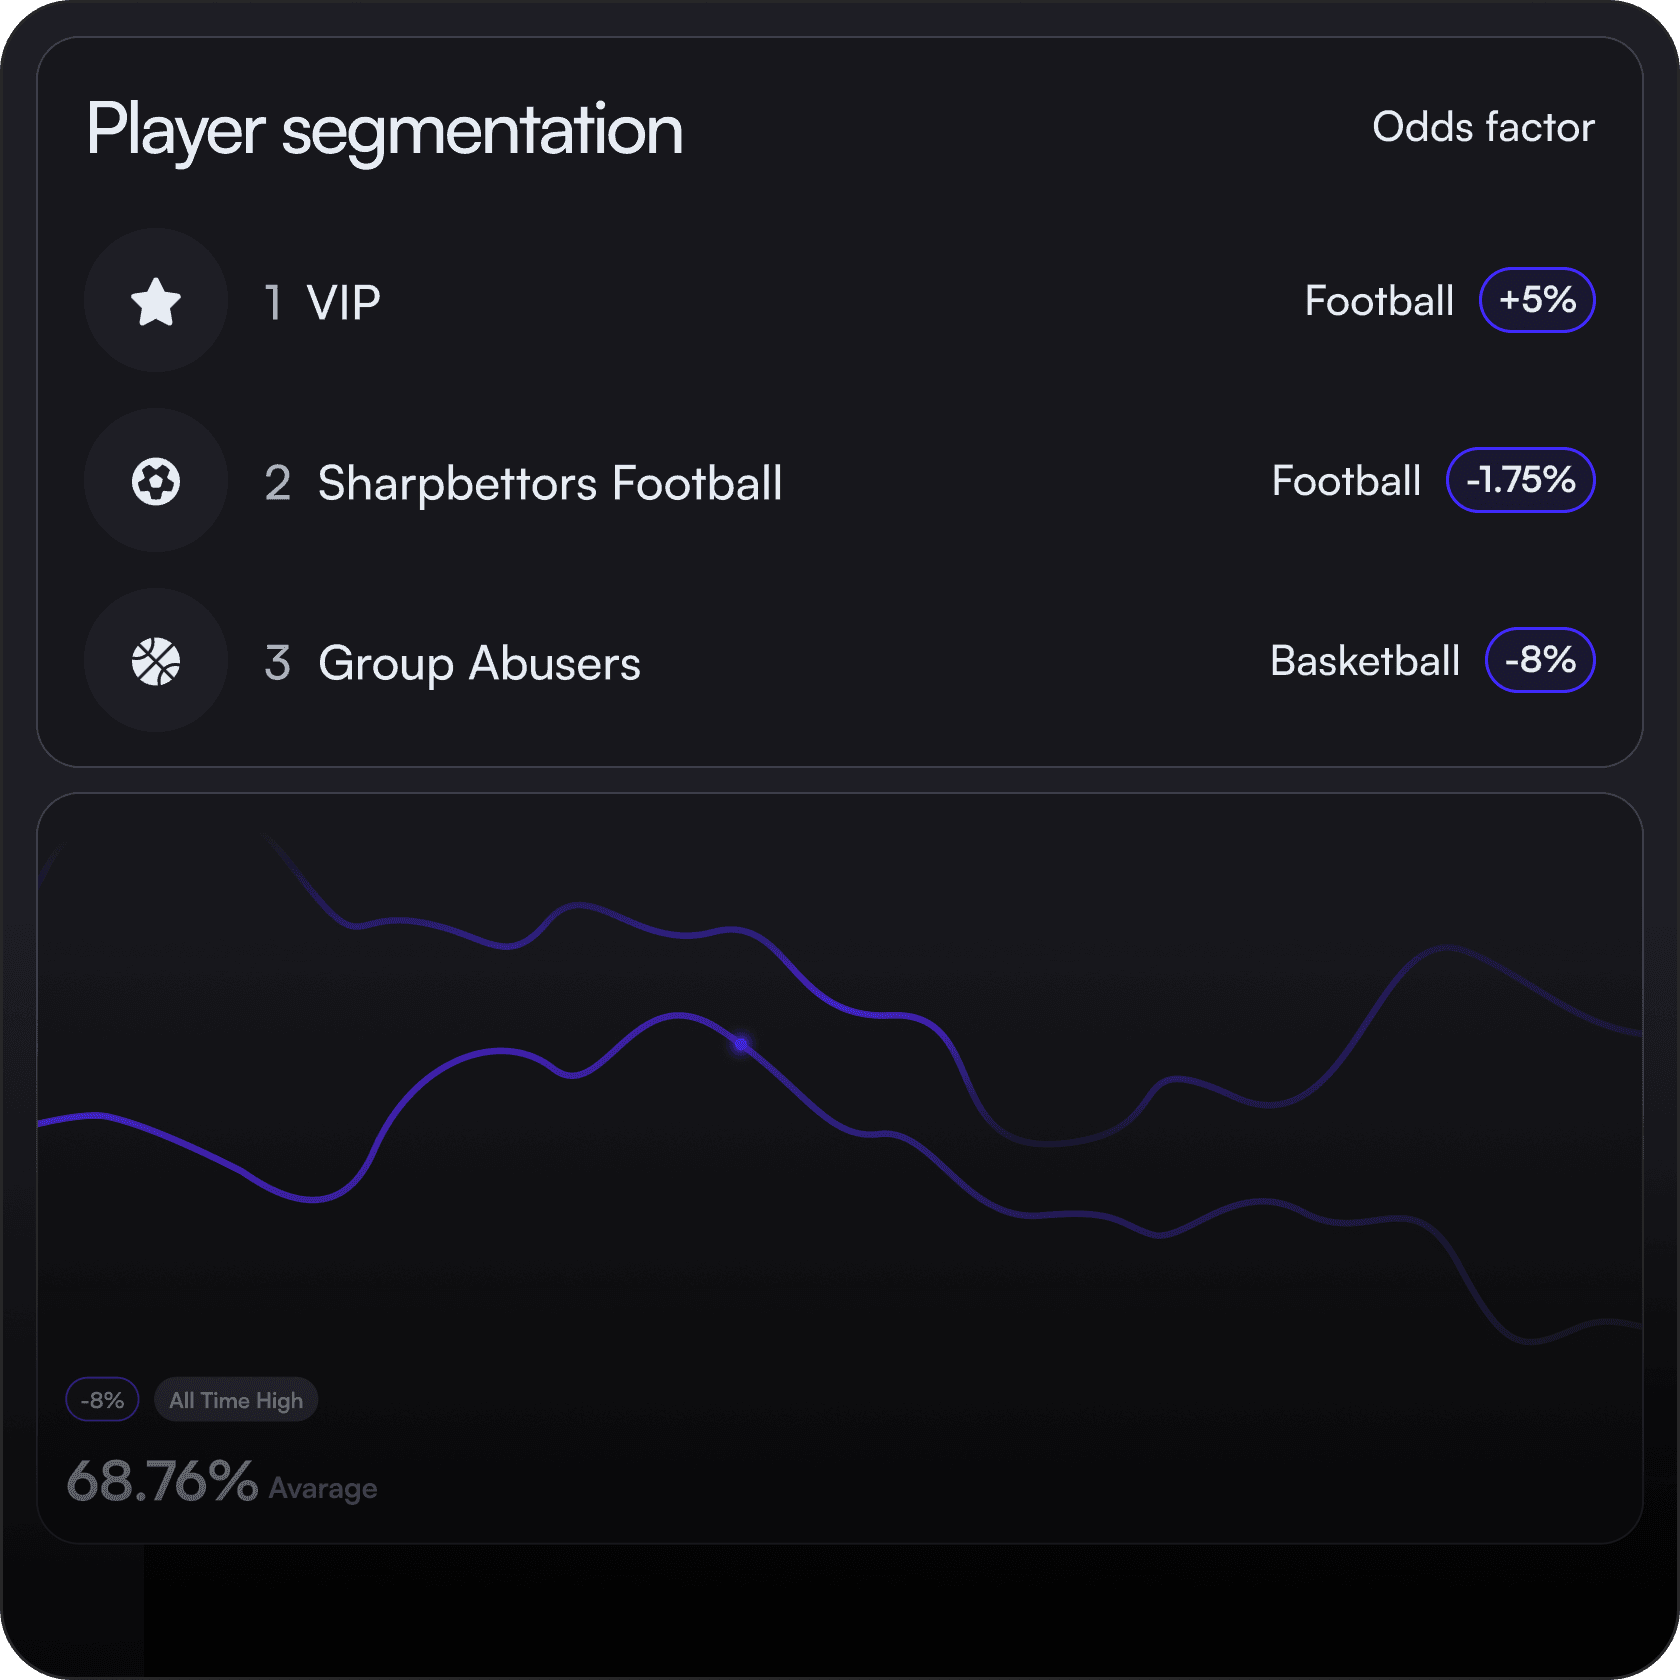Image resolution: width=1680 pixels, height=1680 pixels.
Task: Select the VIP segment name
Action: point(343,302)
